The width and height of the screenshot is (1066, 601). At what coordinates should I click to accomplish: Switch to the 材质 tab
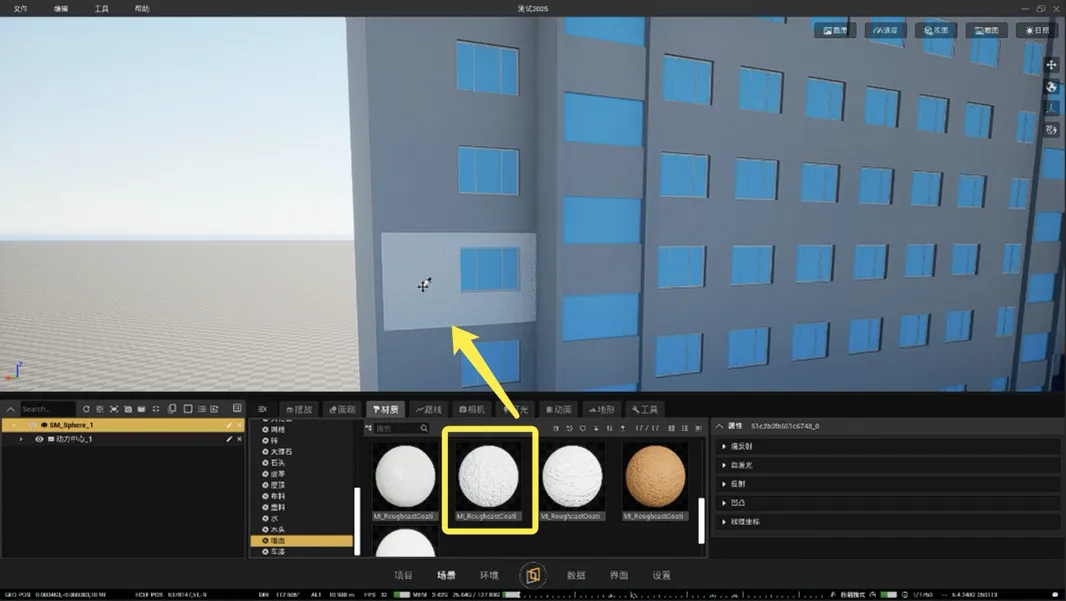point(385,409)
